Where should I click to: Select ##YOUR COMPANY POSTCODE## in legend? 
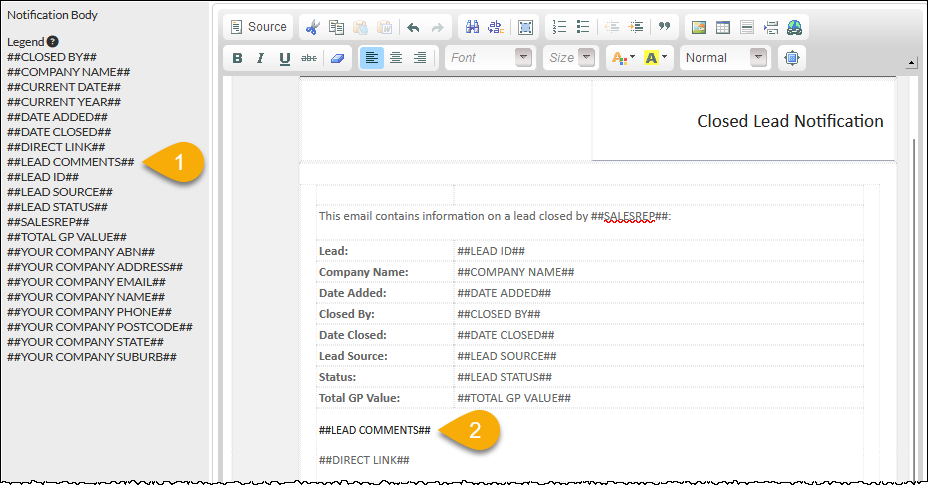click(100, 327)
